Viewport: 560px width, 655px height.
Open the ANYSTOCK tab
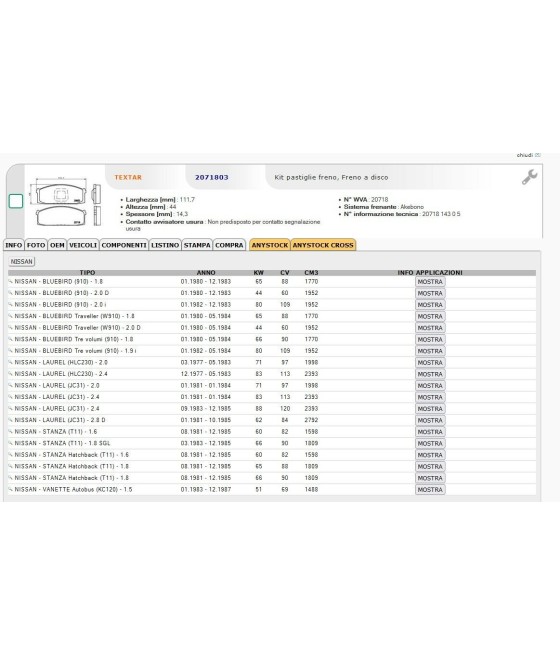270,245
